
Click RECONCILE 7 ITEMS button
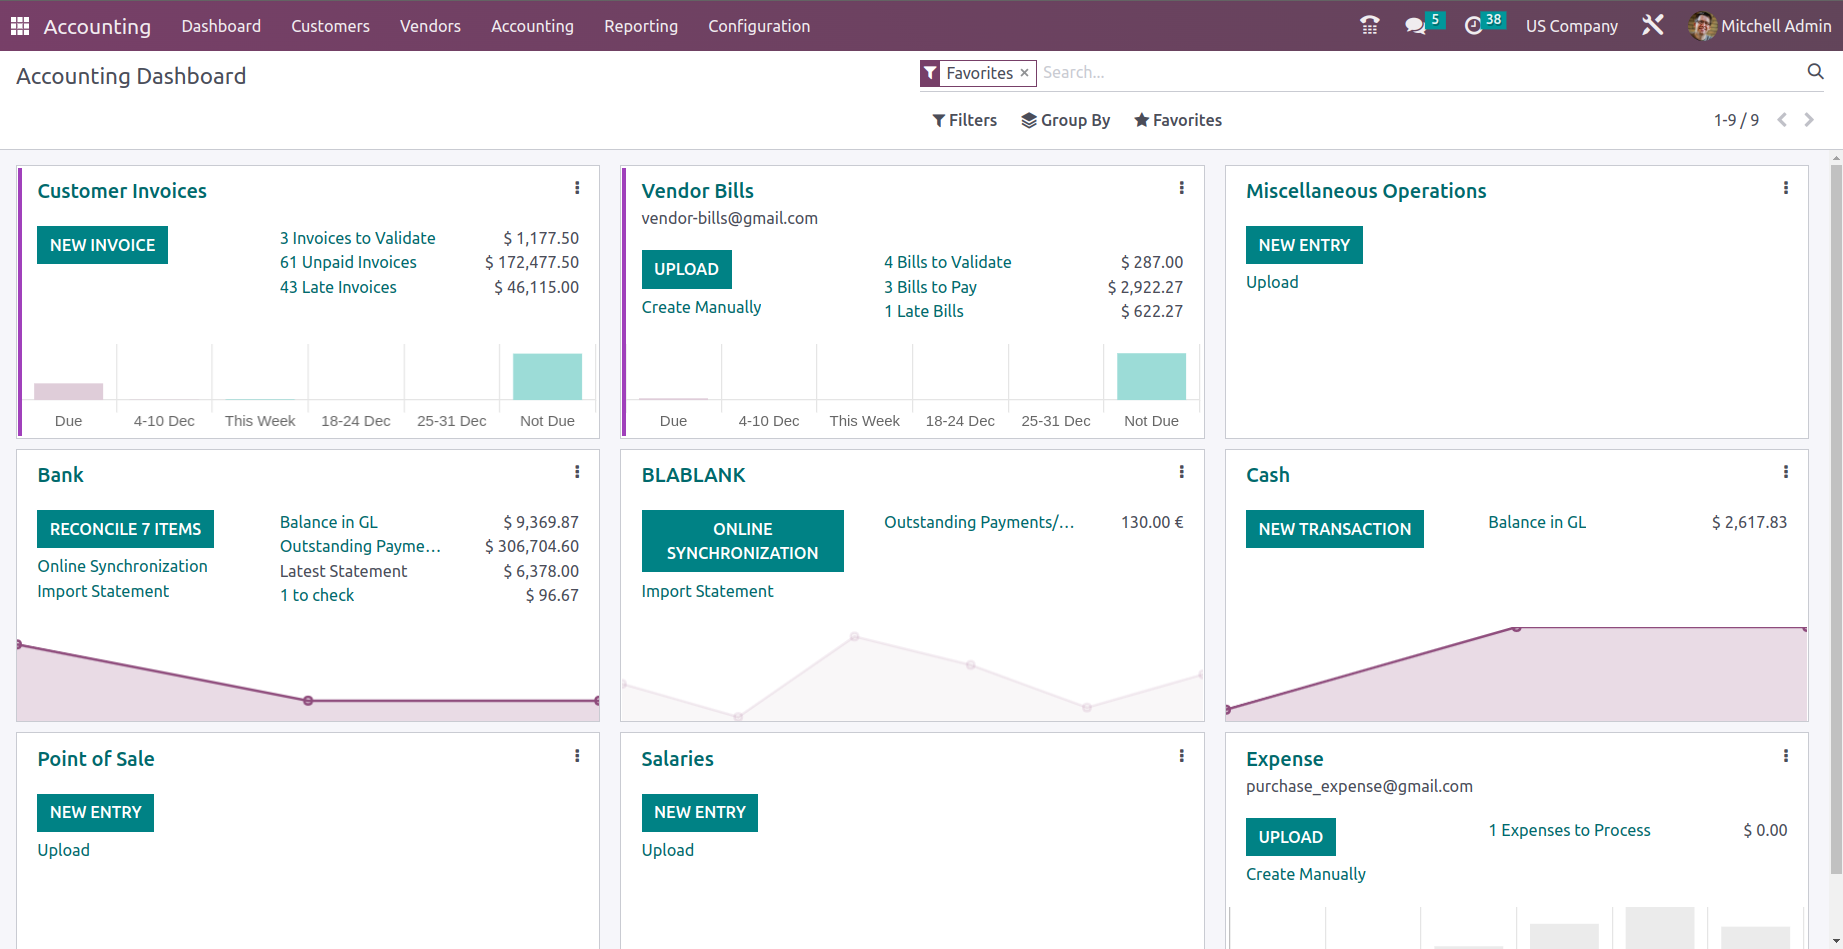click(x=125, y=529)
